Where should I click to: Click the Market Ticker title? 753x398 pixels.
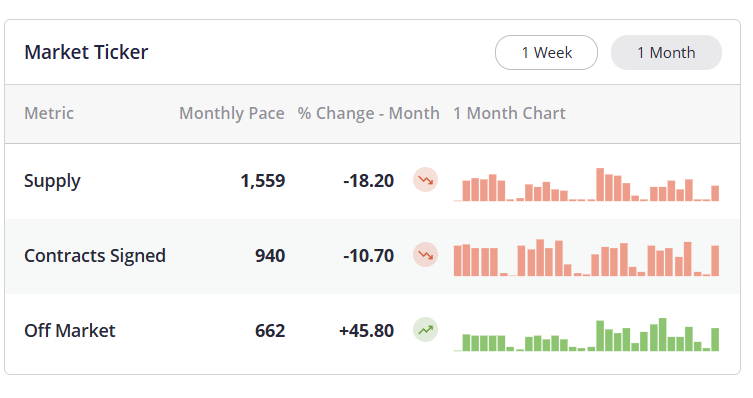click(86, 52)
